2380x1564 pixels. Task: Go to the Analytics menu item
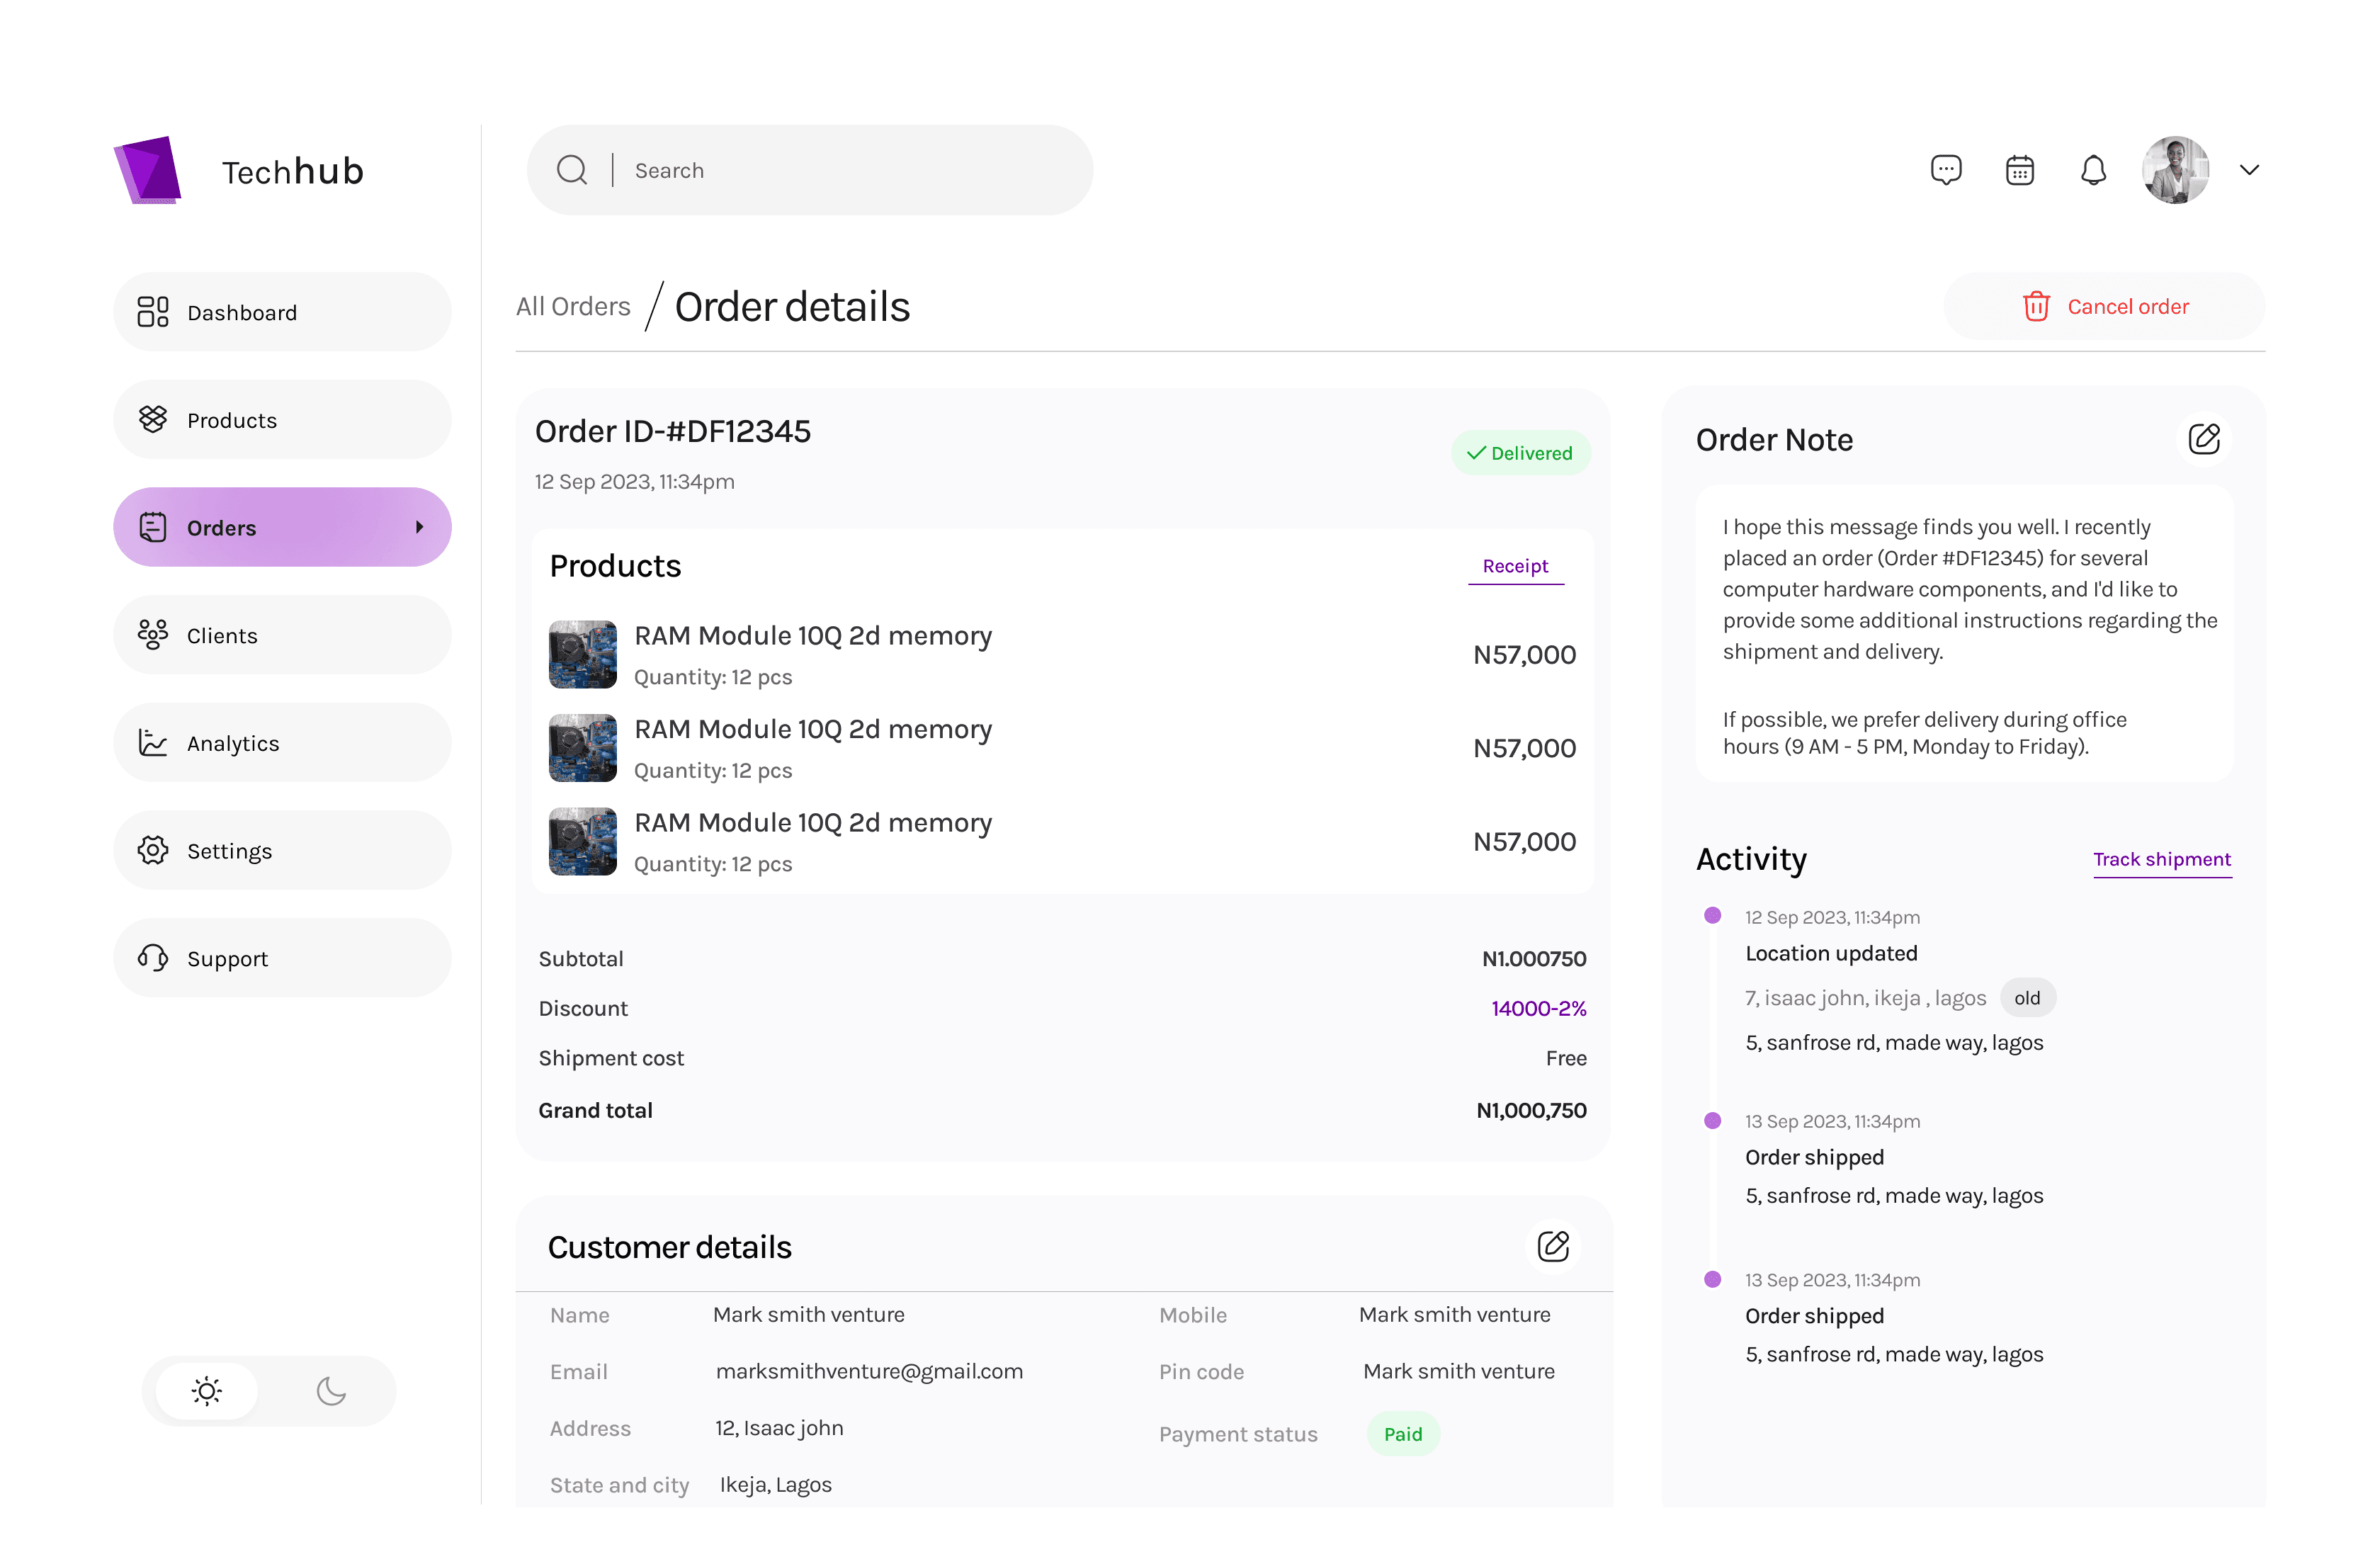pyautogui.click(x=282, y=743)
